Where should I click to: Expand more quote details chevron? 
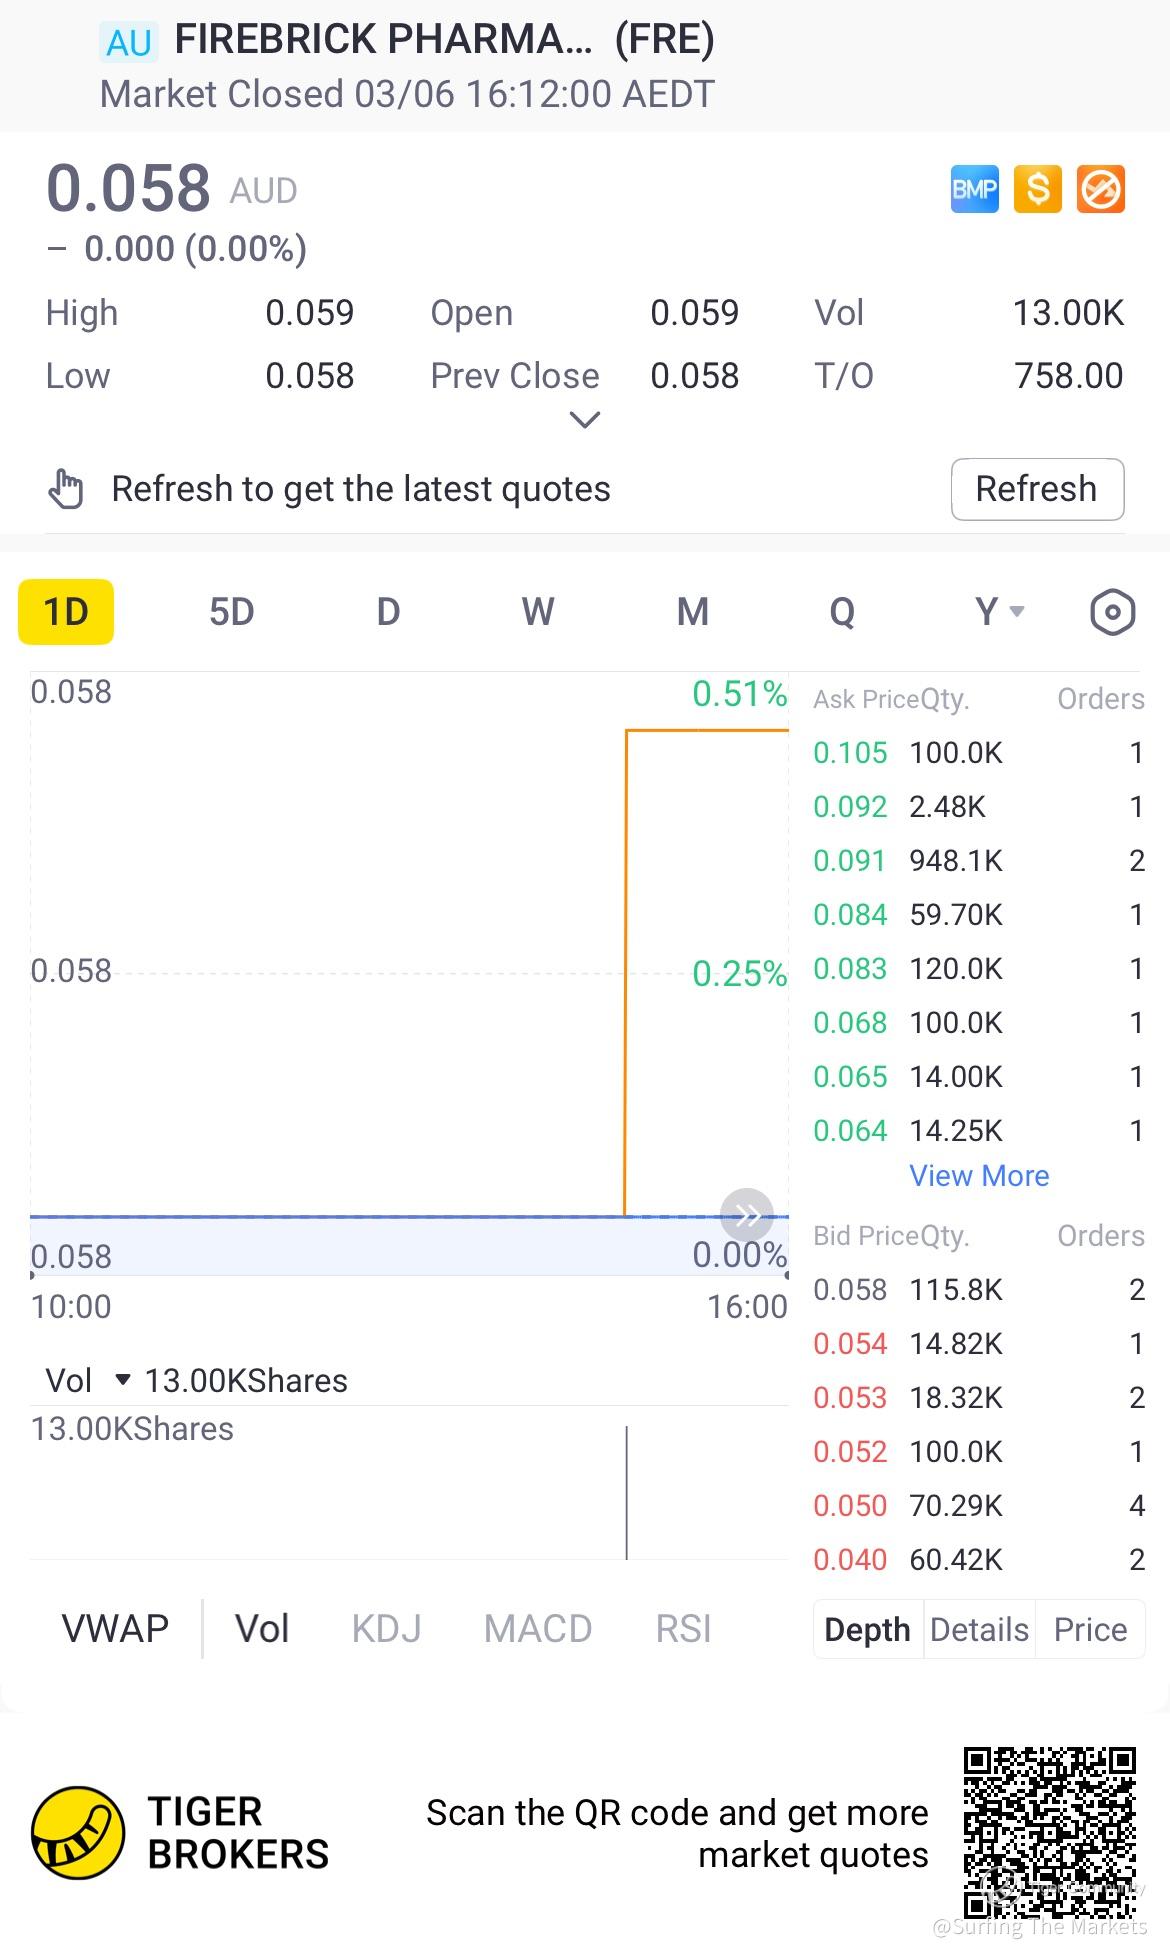click(x=584, y=420)
